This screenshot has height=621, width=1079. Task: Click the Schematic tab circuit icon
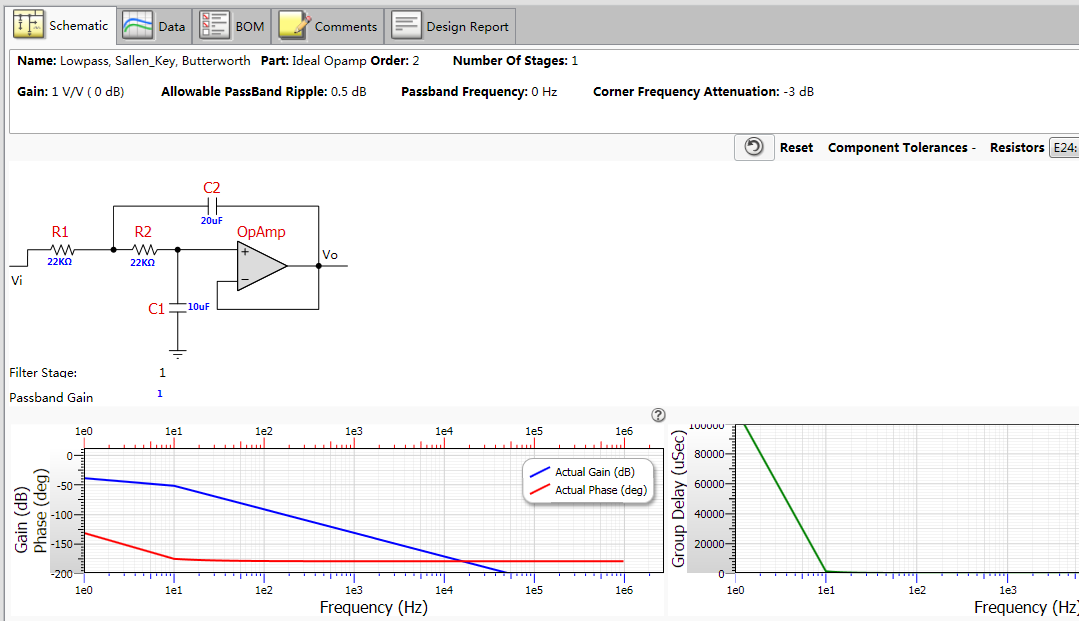pos(28,24)
